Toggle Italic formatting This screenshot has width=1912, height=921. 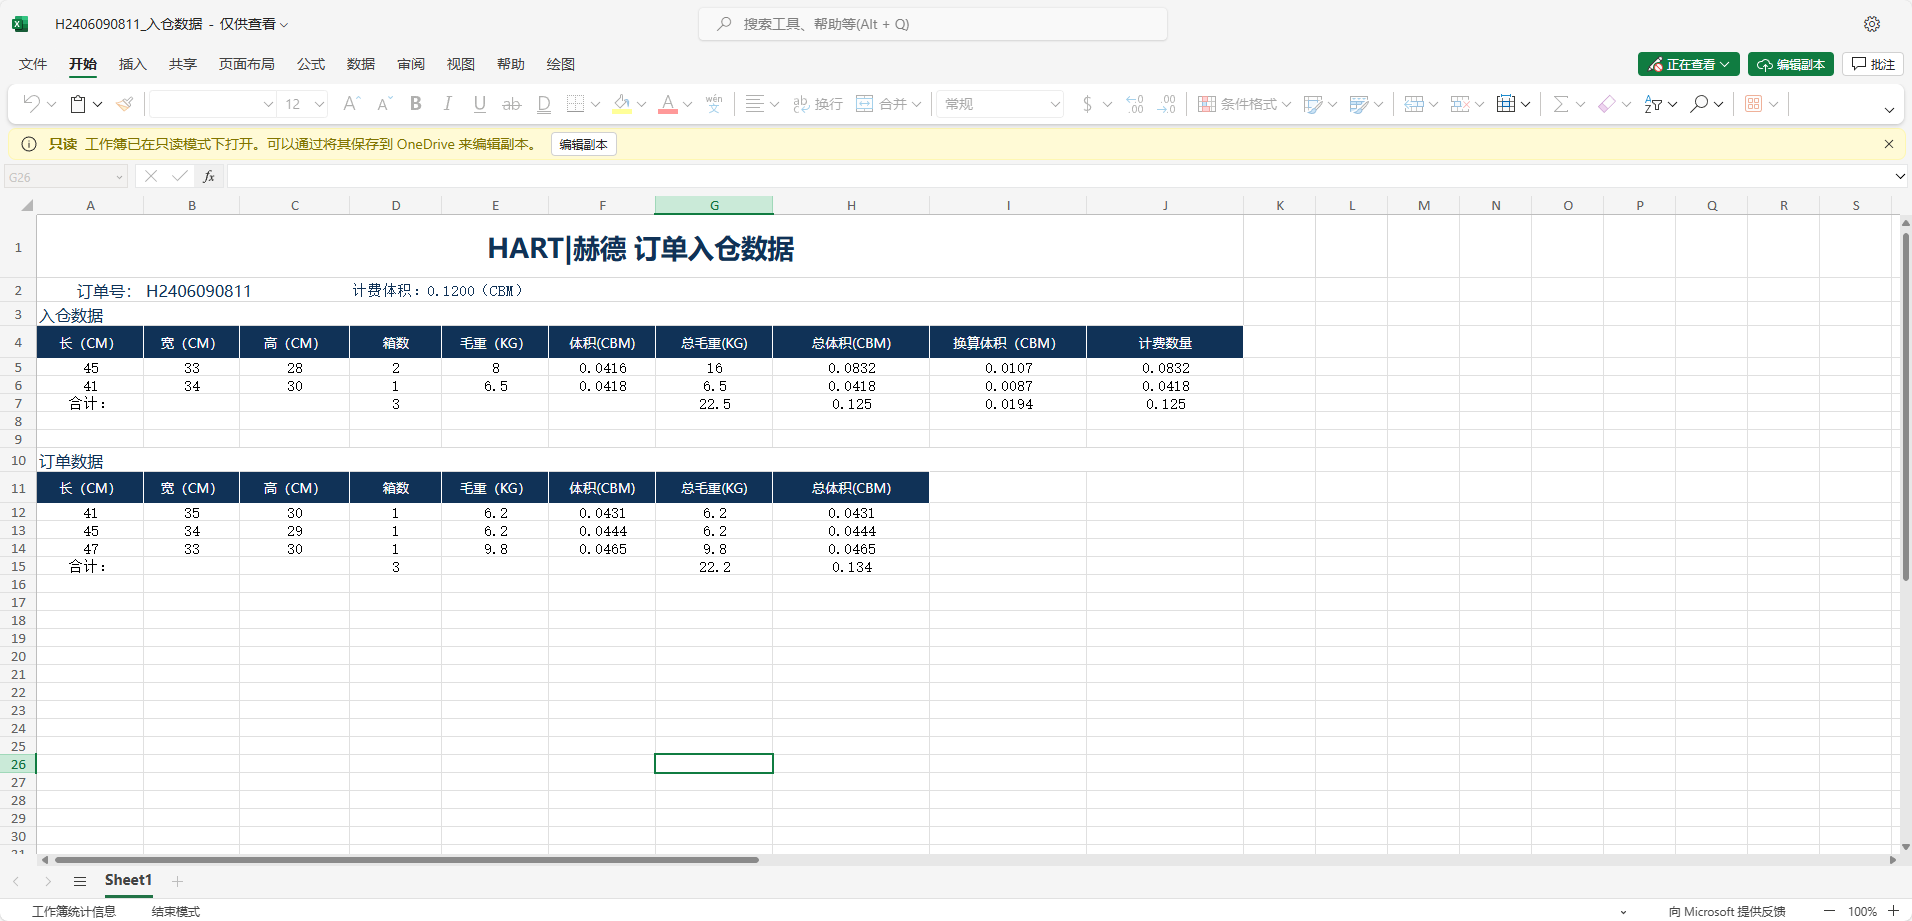(448, 104)
